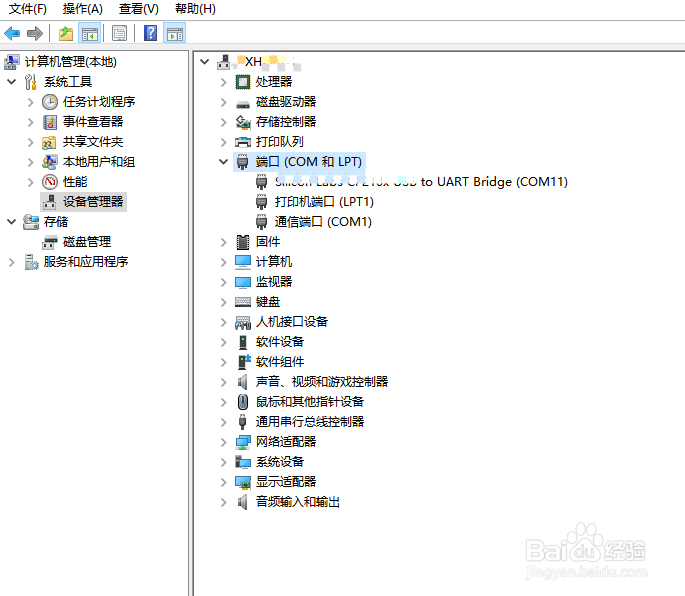Image resolution: width=685 pixels, height=596 pixels.
Task: Click the Back arrow toolbar icon
Action: pos(12,33)
